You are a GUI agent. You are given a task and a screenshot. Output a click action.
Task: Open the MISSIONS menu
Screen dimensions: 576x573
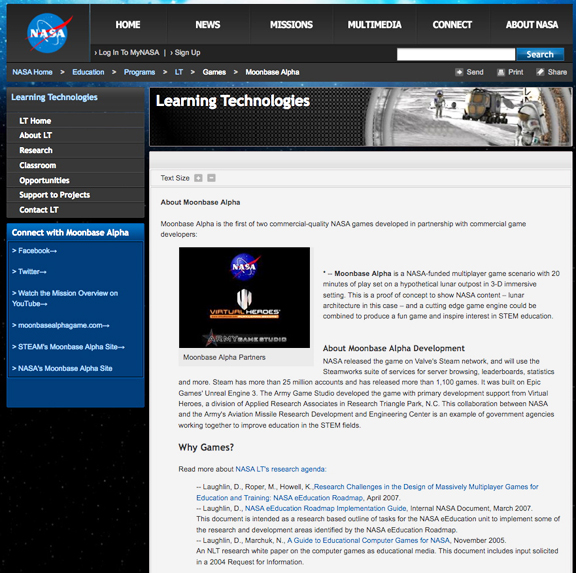(291, 25)
